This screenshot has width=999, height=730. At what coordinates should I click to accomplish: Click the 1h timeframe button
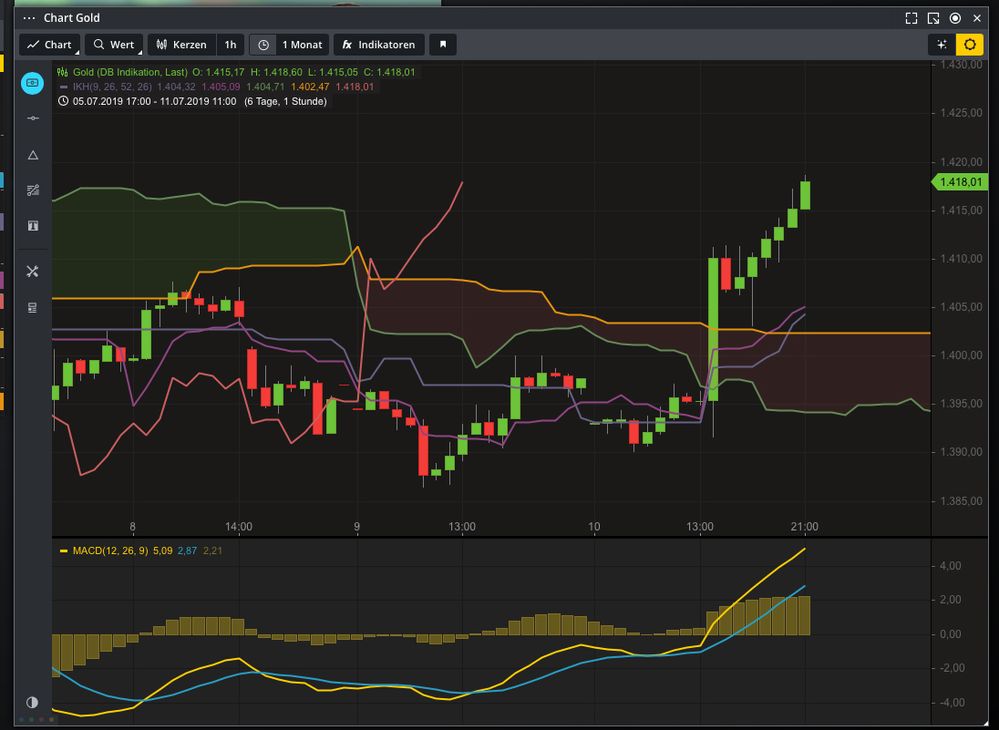click(229, 44)
